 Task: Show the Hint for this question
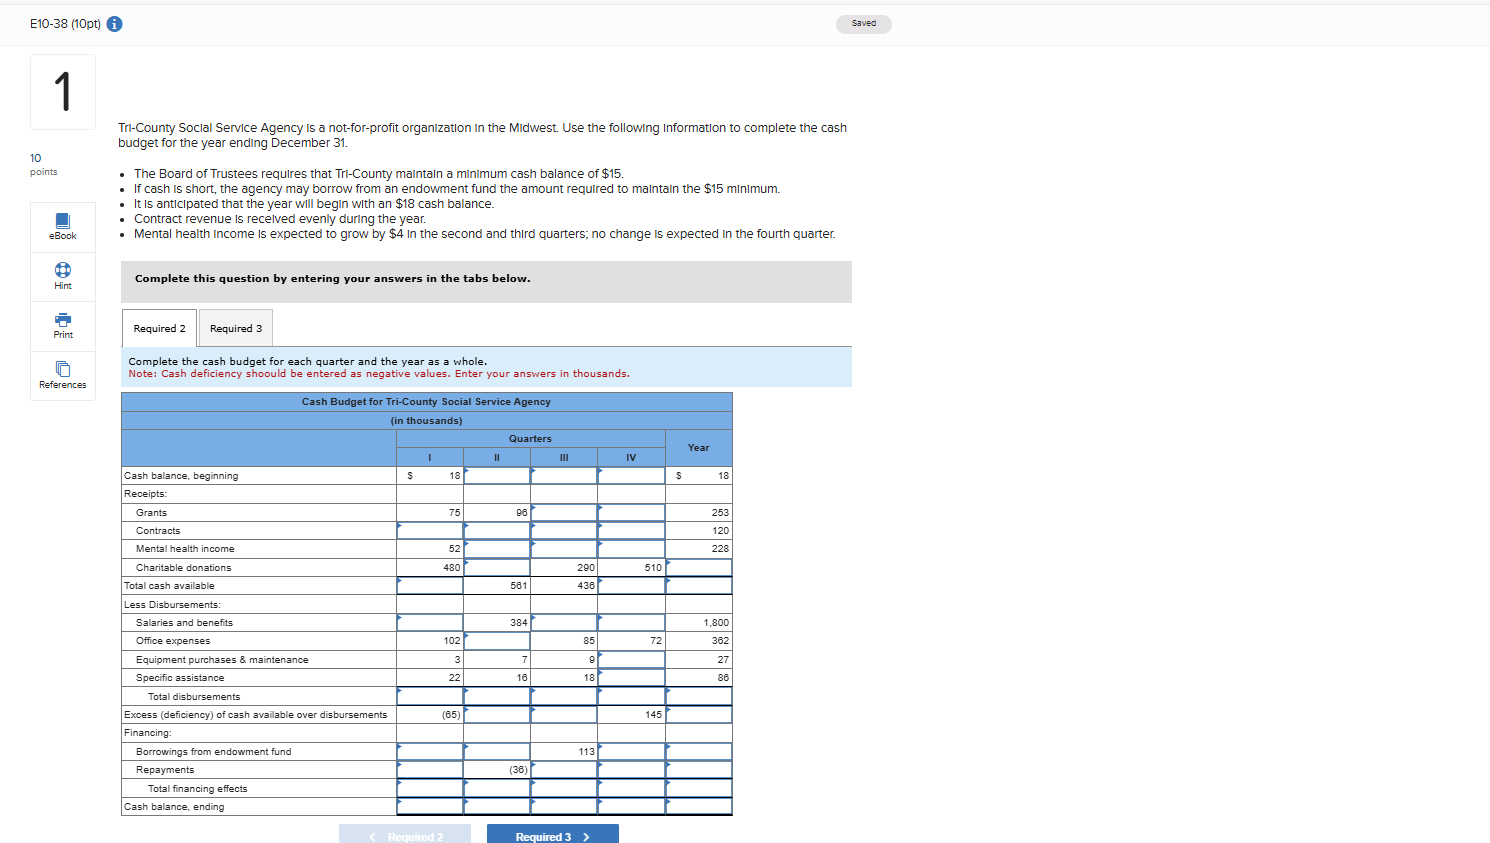point(63,277)
